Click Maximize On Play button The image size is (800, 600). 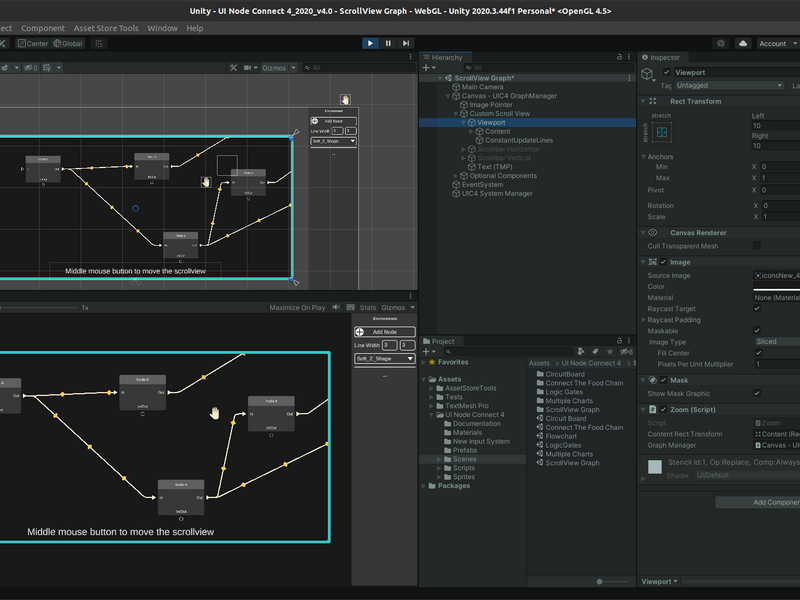[297, 308]
